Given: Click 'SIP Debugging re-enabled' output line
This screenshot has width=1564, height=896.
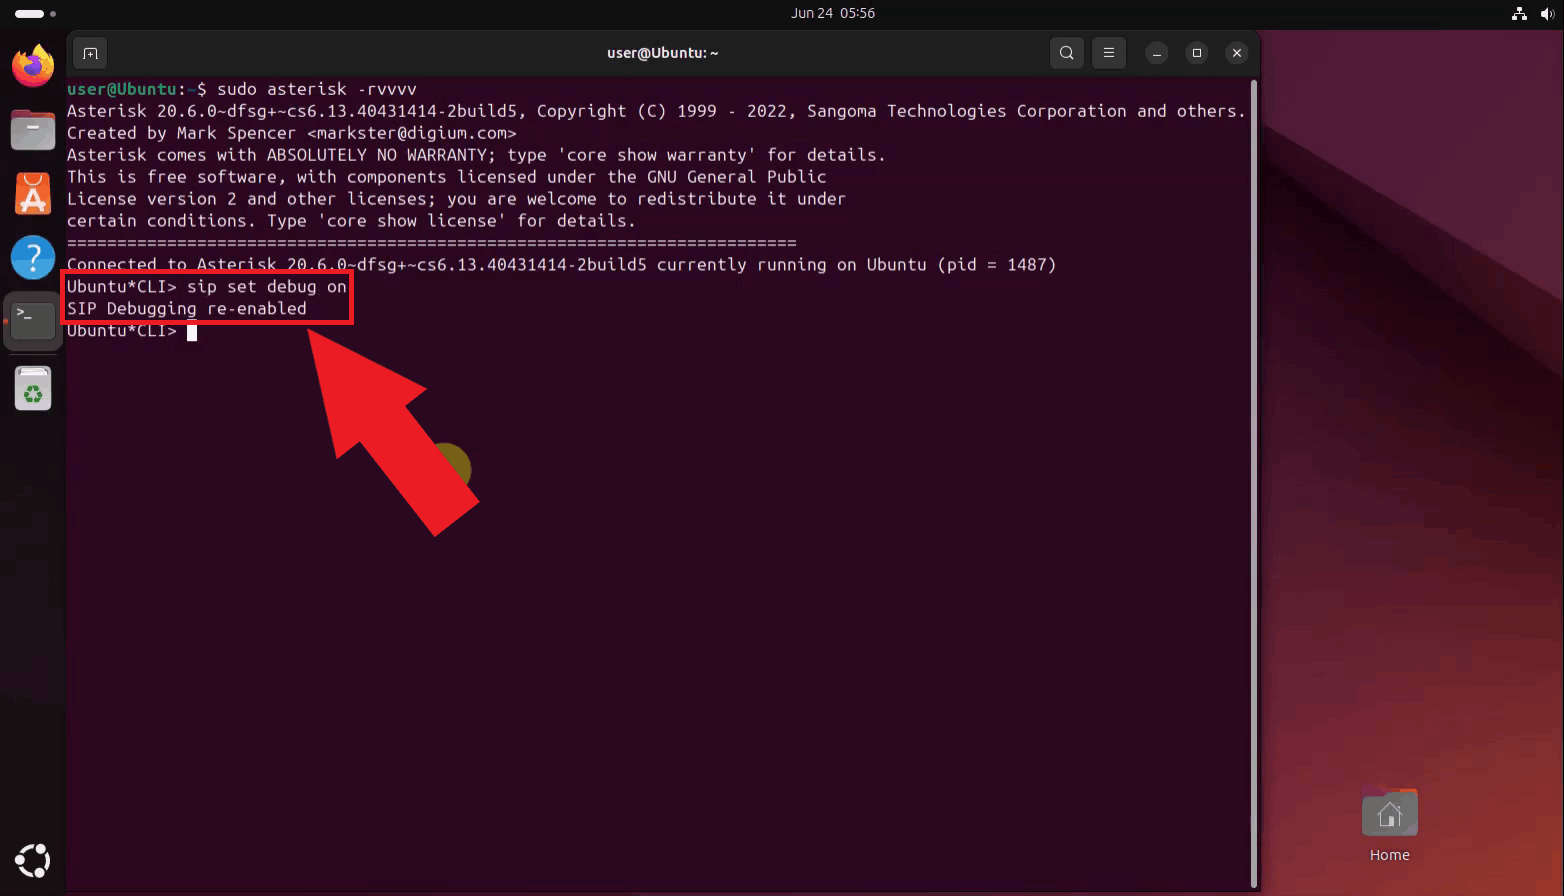Looking at the screenshot, I should click(187, 309).
